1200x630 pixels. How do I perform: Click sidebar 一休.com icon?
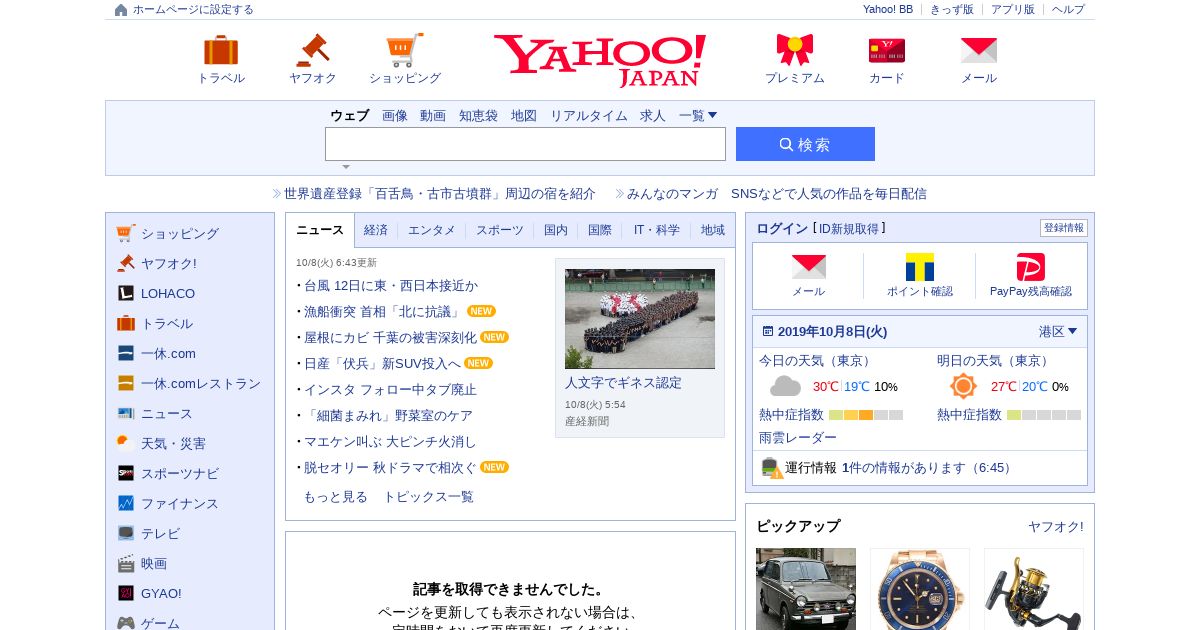(125, 353)
